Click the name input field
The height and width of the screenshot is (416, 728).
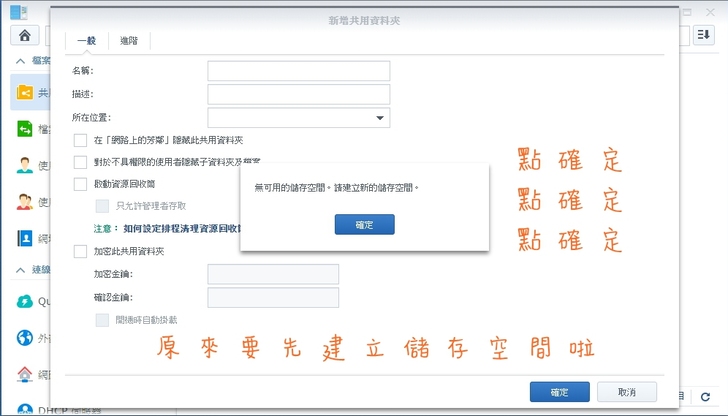coord(299,71)
